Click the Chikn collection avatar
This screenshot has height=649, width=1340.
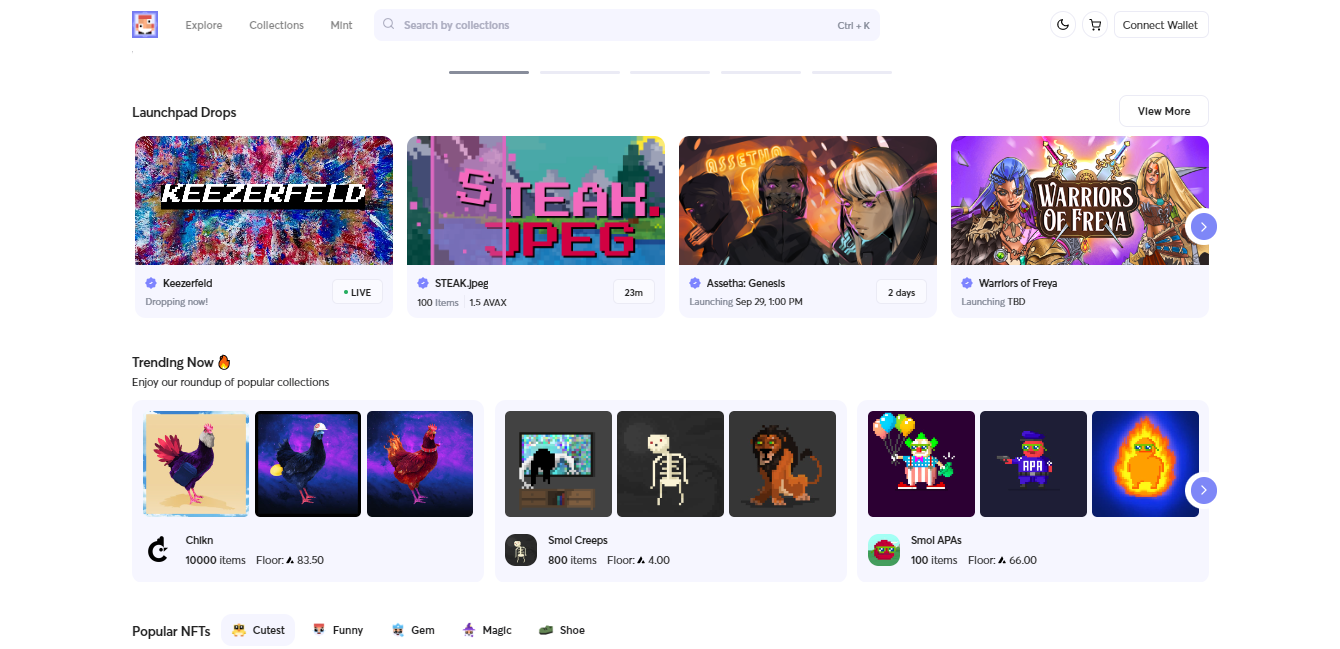click(158, 550)
